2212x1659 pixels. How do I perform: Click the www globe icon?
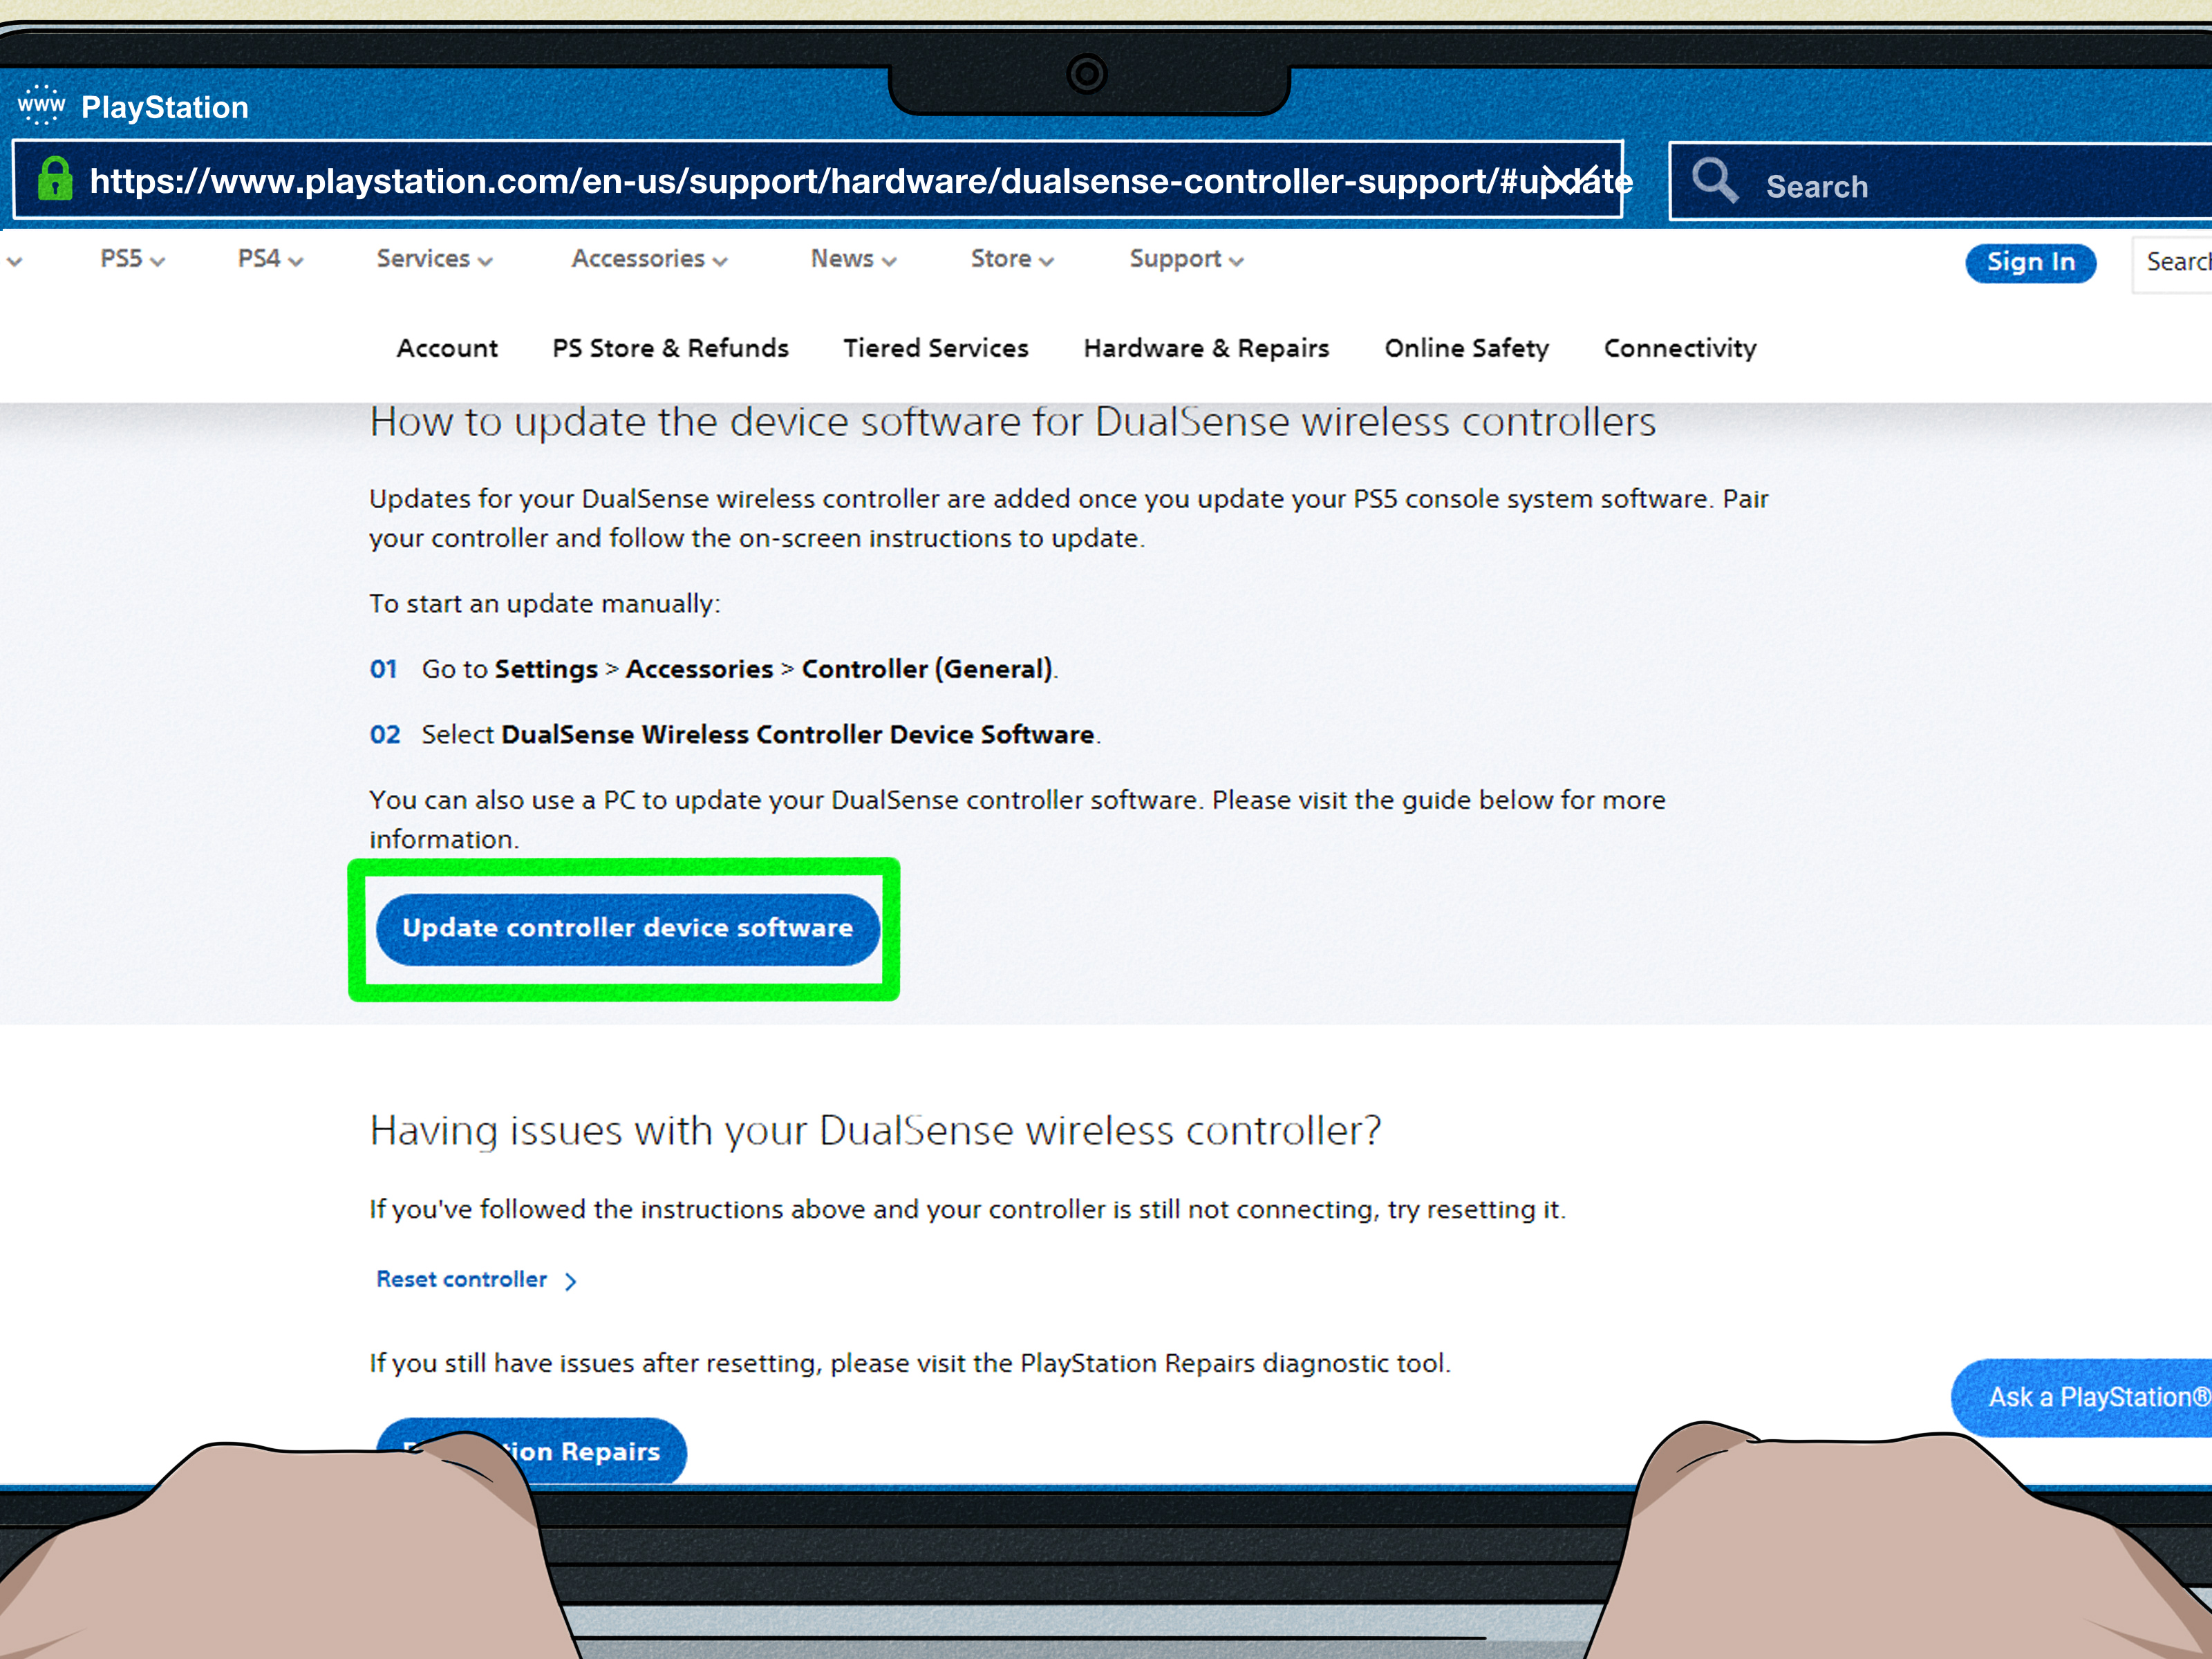click(41, 104)
